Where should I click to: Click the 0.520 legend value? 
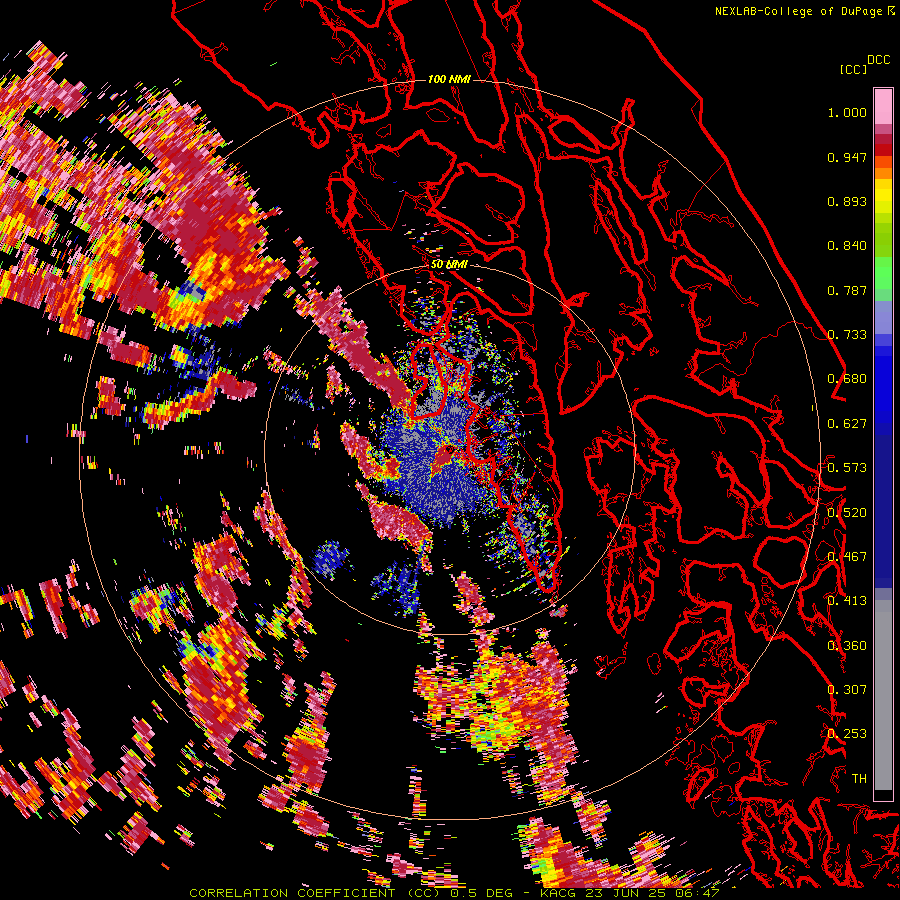(x=847, y=513)
